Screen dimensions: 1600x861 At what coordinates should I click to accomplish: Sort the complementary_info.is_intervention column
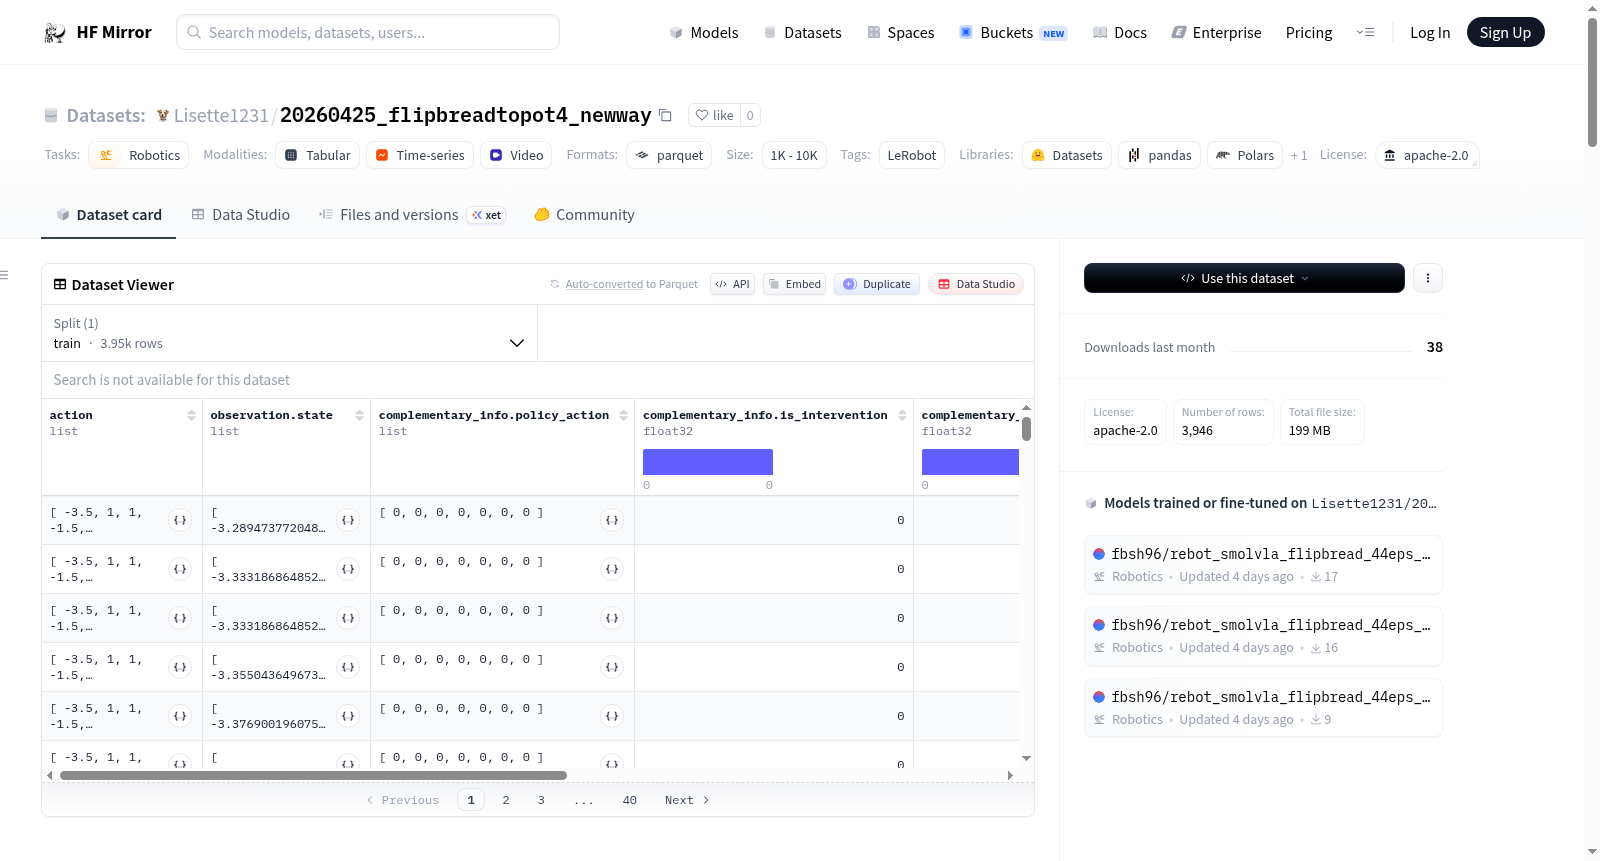coord(902,415)
